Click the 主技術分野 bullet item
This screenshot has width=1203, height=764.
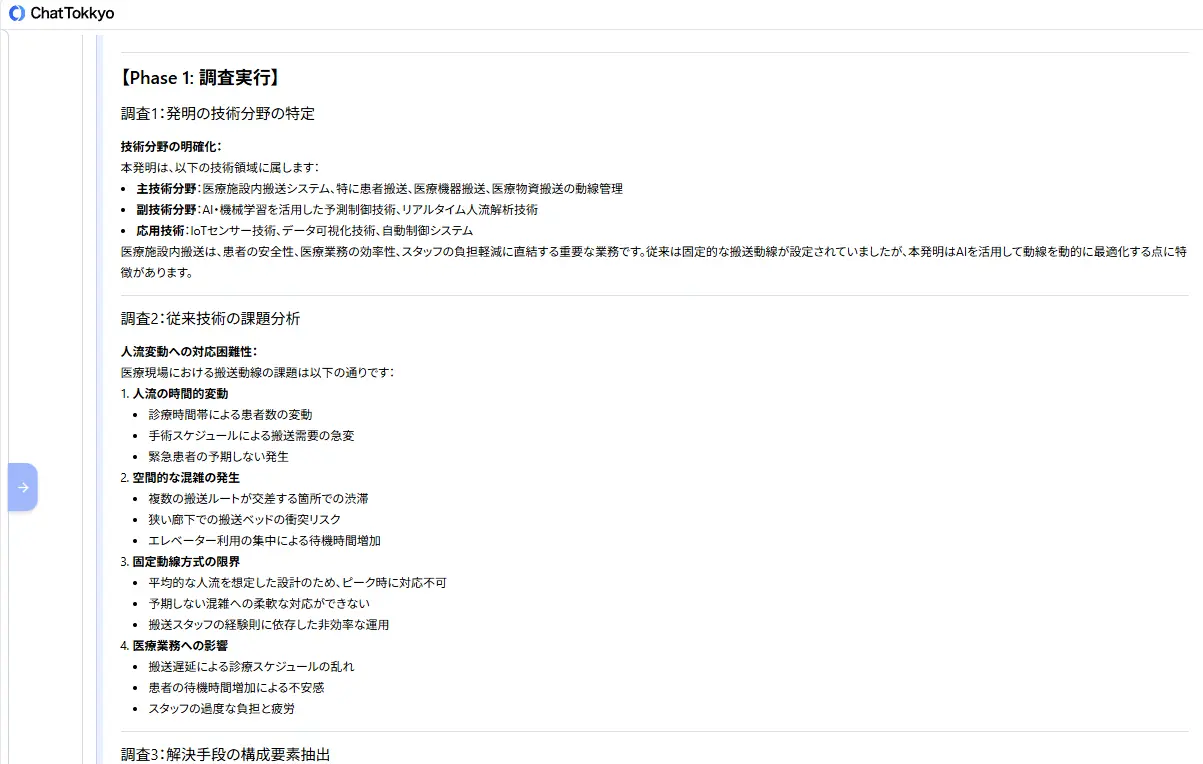tap(379, 188)
